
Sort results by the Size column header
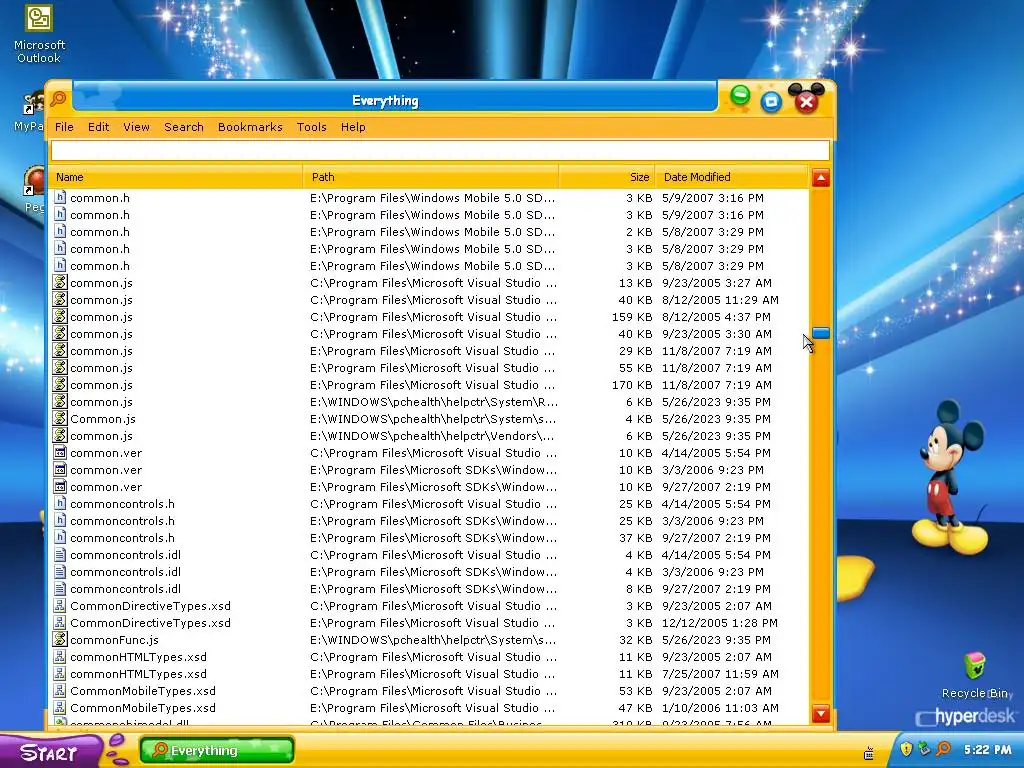click(607, 177)
